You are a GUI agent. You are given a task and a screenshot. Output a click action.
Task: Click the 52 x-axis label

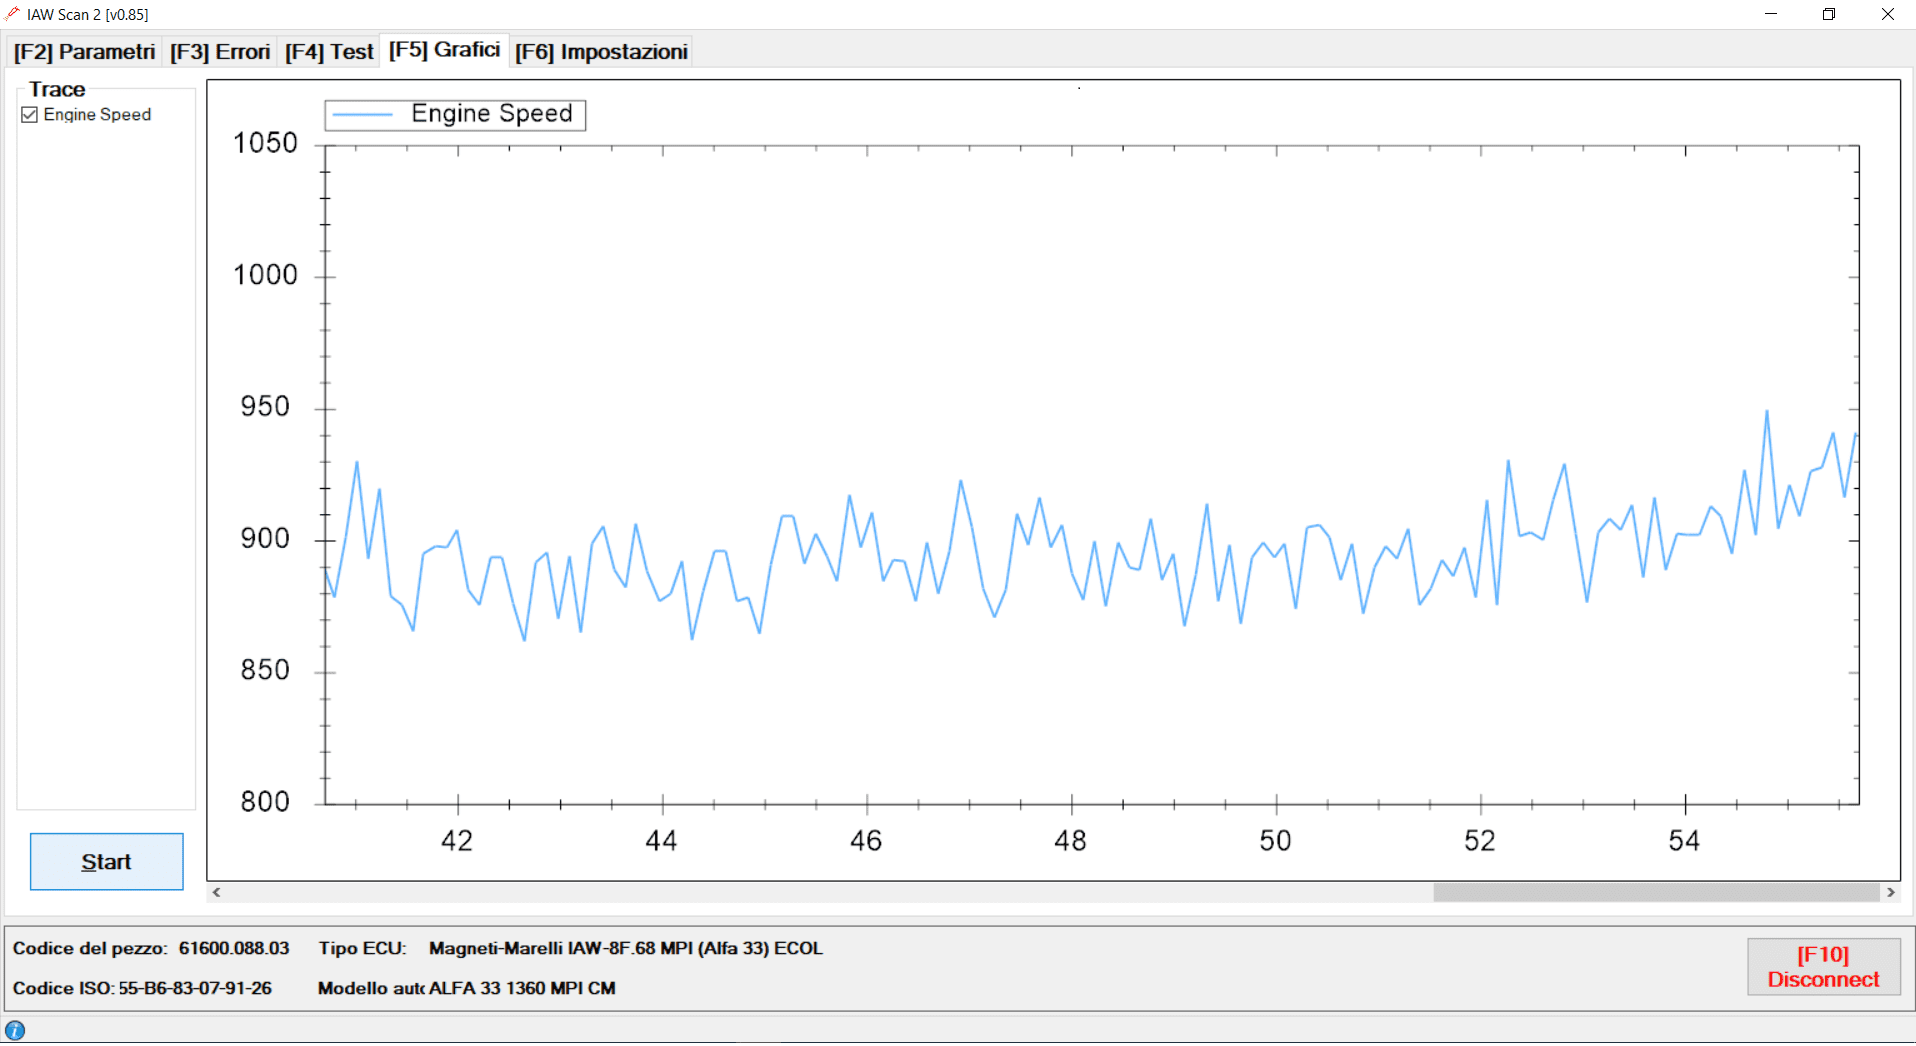[x=1480, y=841]
